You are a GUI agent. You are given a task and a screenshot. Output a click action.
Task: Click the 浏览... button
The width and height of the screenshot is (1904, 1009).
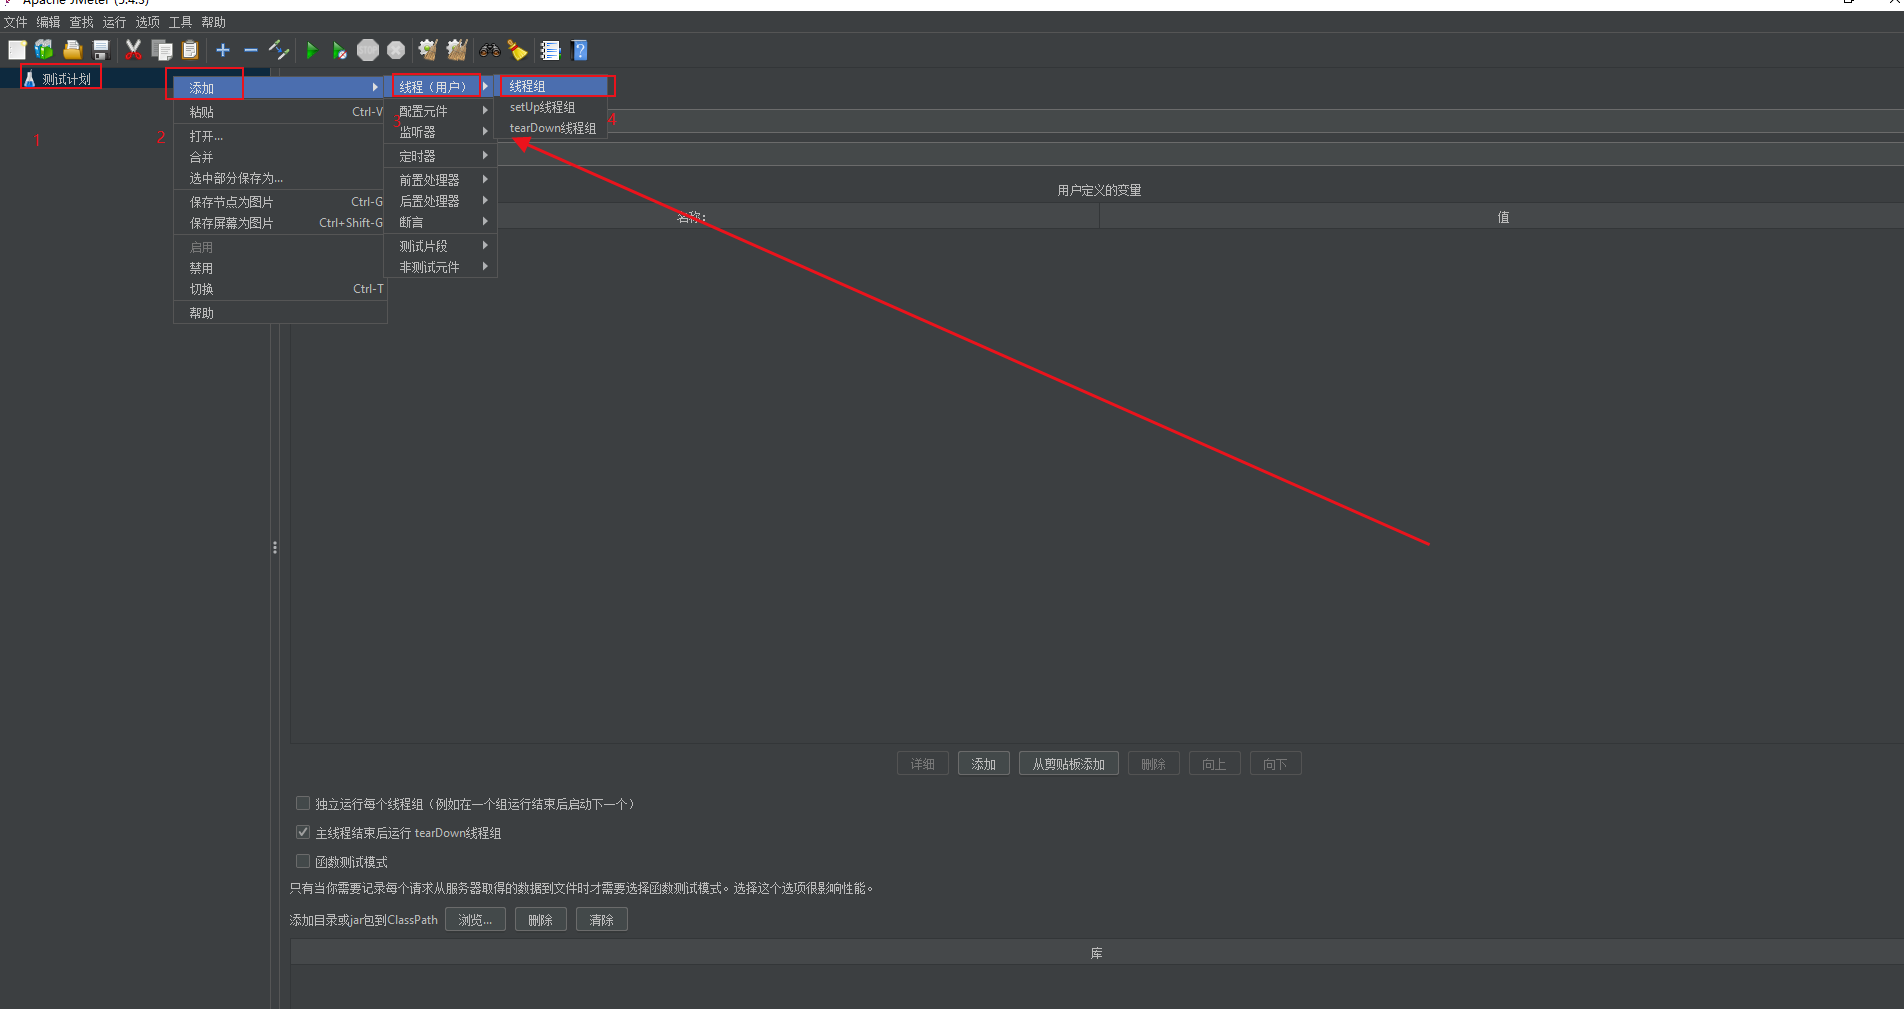pos(475,920)
